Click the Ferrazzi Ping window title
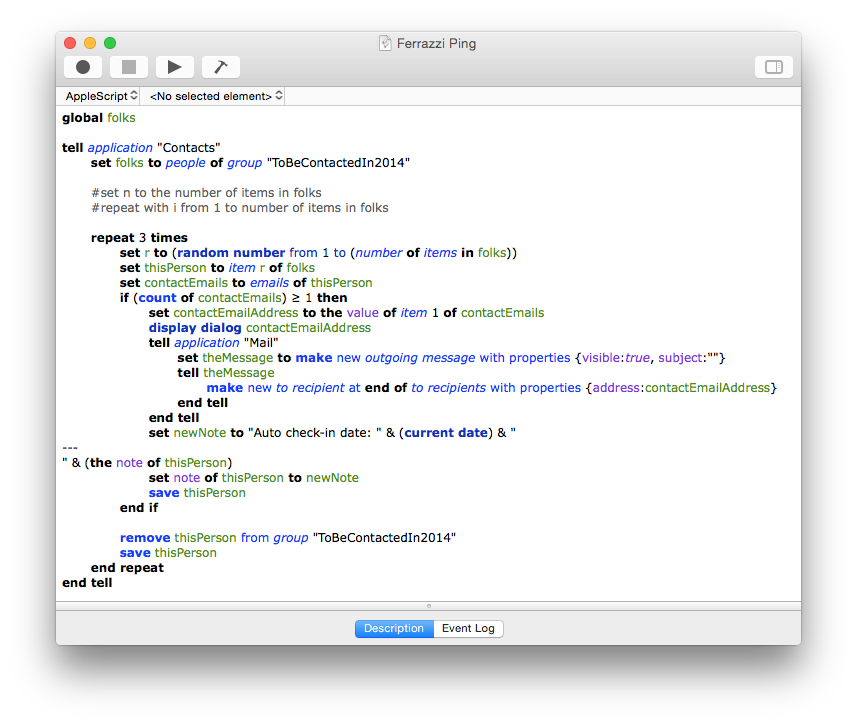 point(435,43)
